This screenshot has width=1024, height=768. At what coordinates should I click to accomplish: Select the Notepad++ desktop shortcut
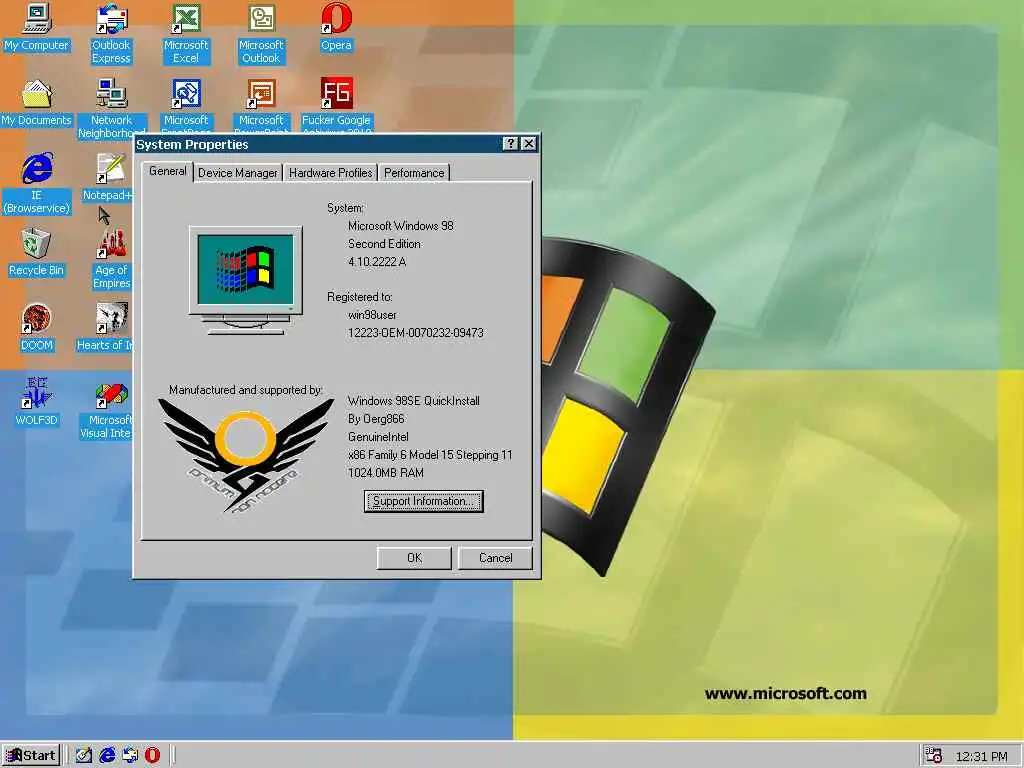[108, 176]
